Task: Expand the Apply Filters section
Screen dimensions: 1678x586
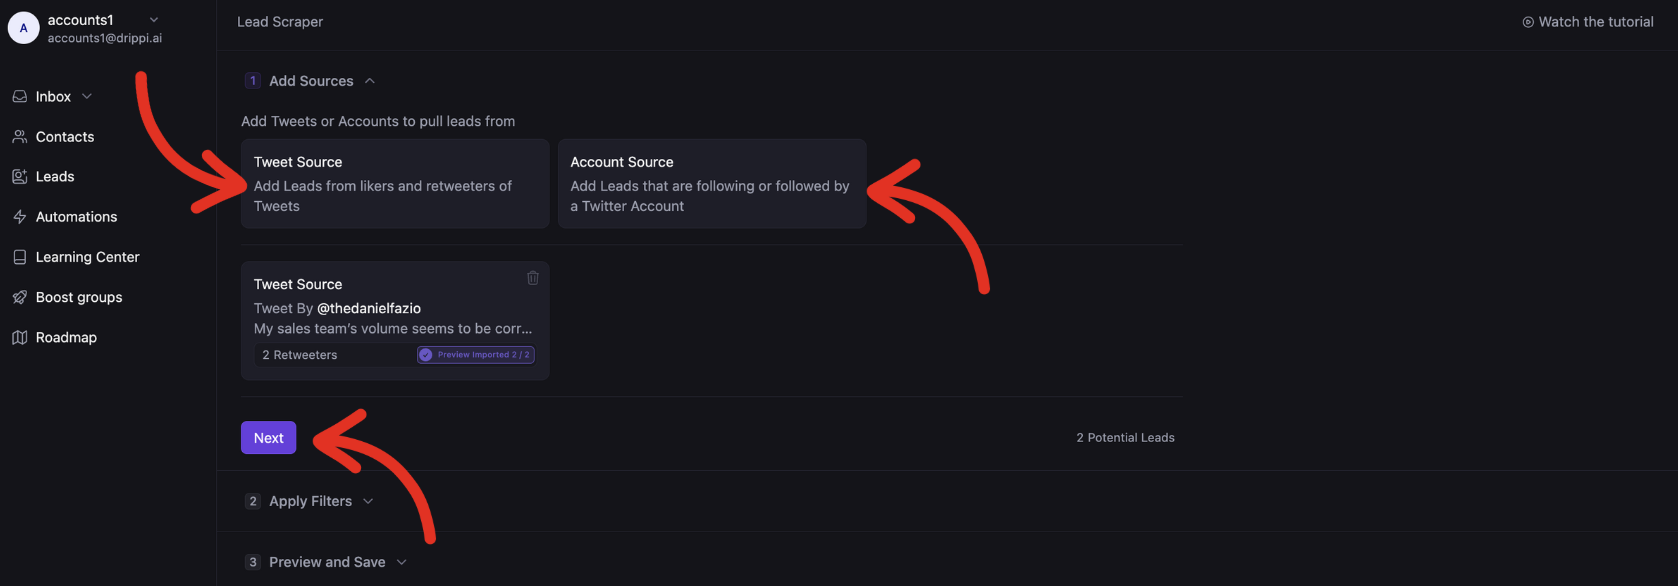Action: tap(367, 500)
